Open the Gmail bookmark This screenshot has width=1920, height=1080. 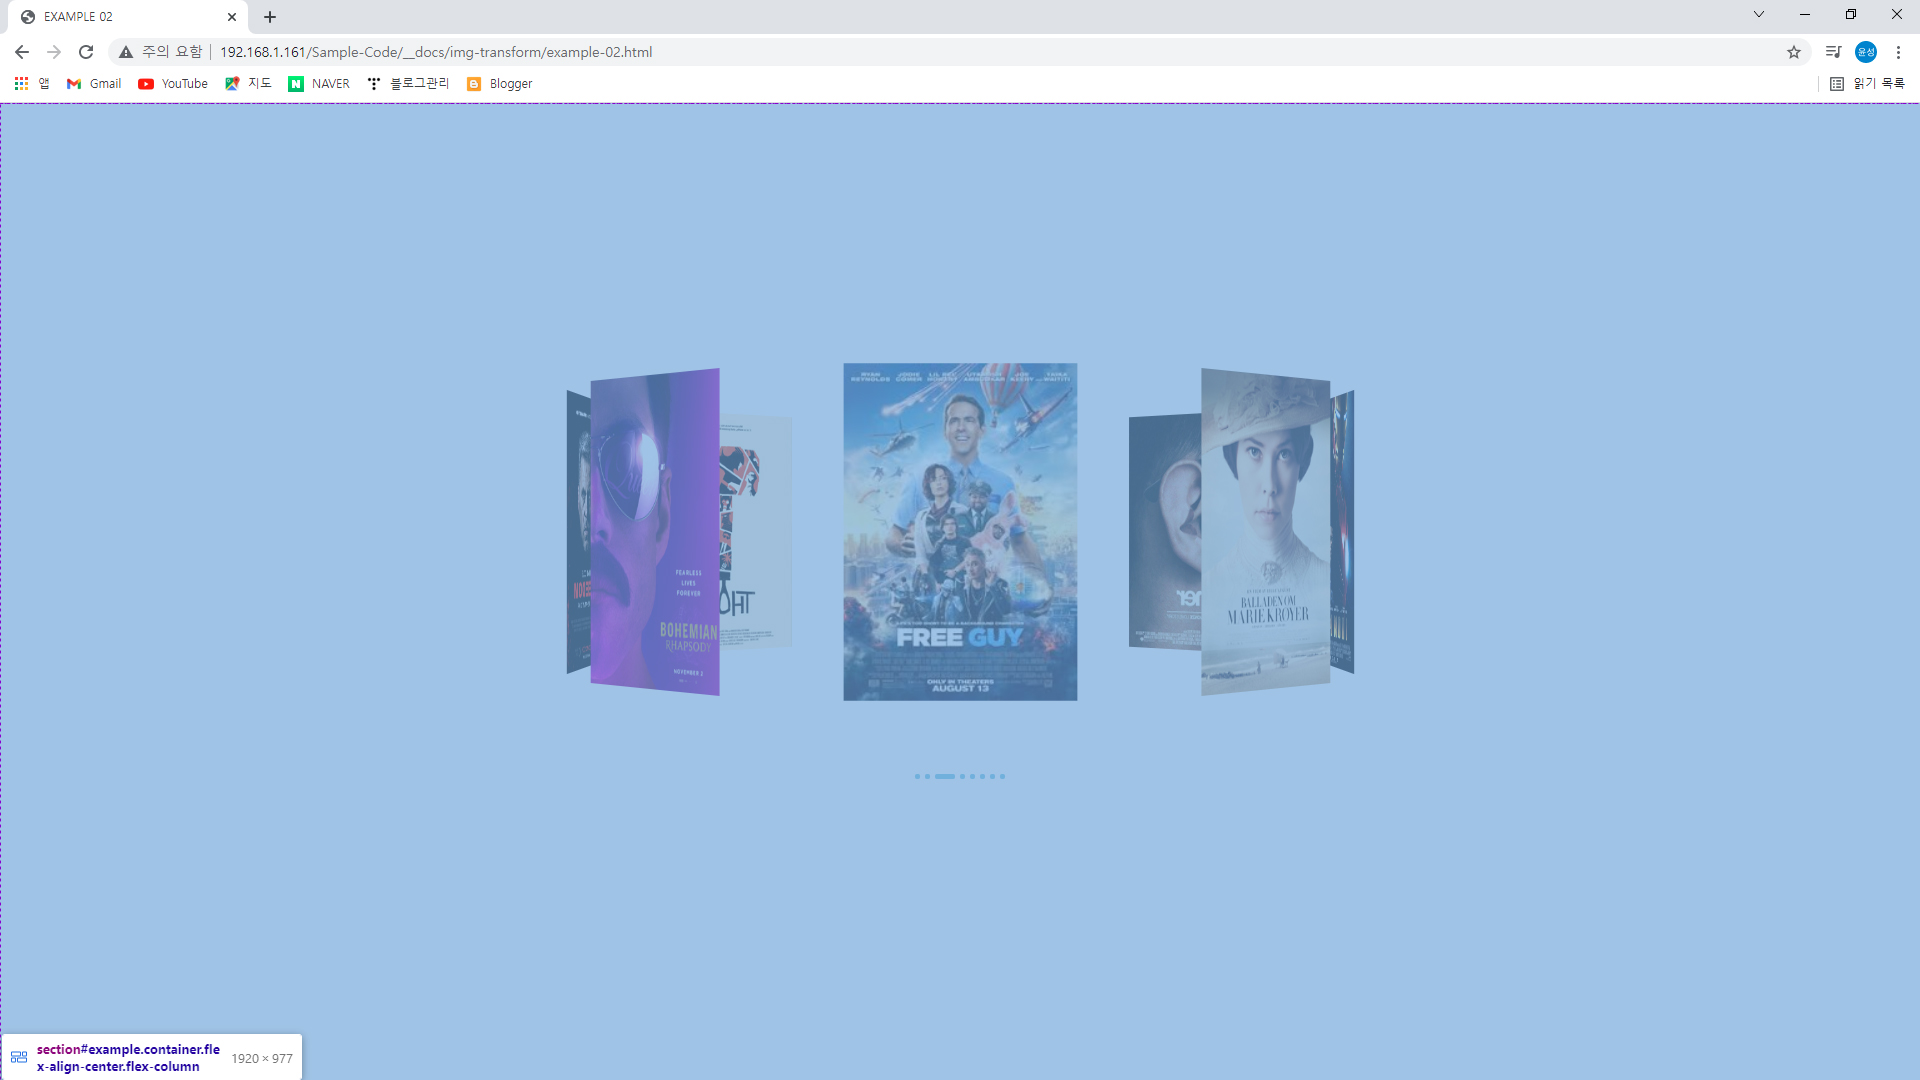pos(94,84)
